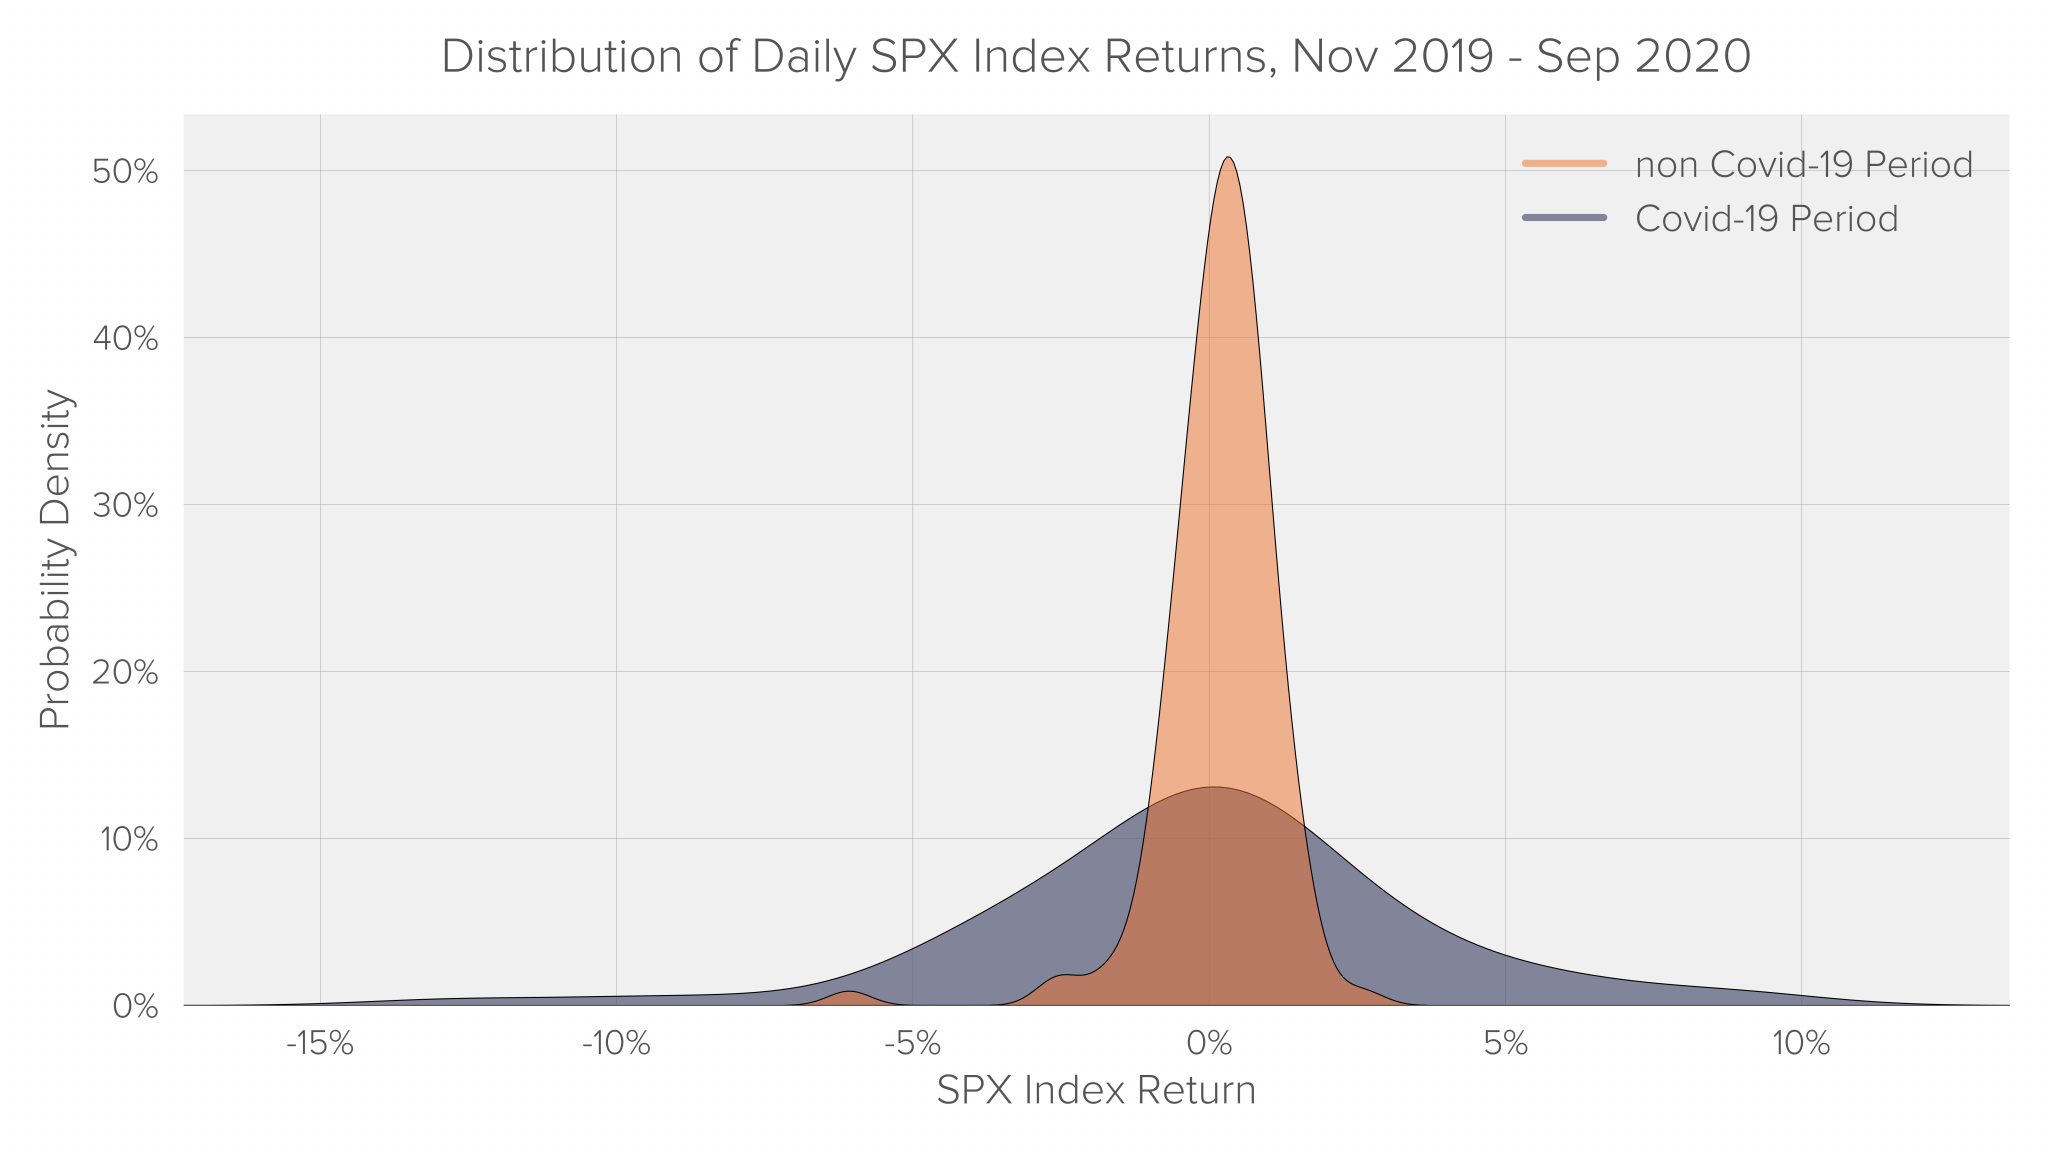Click the 50% y-axis tick label
Viewport: 2048px width, 1152px height.
[125, 172]
